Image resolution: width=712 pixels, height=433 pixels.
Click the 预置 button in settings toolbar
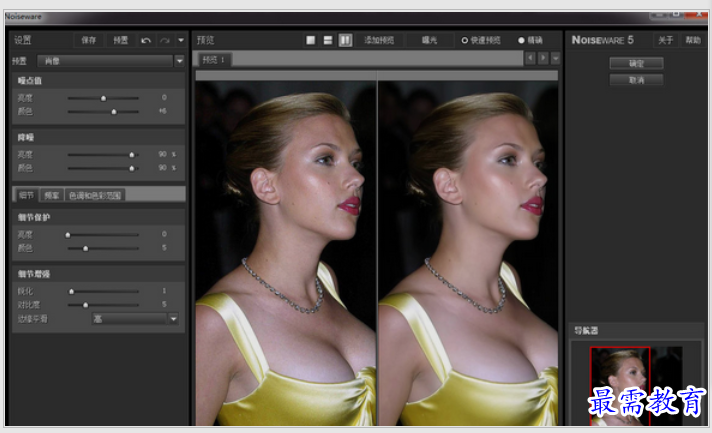click(120, 40)
